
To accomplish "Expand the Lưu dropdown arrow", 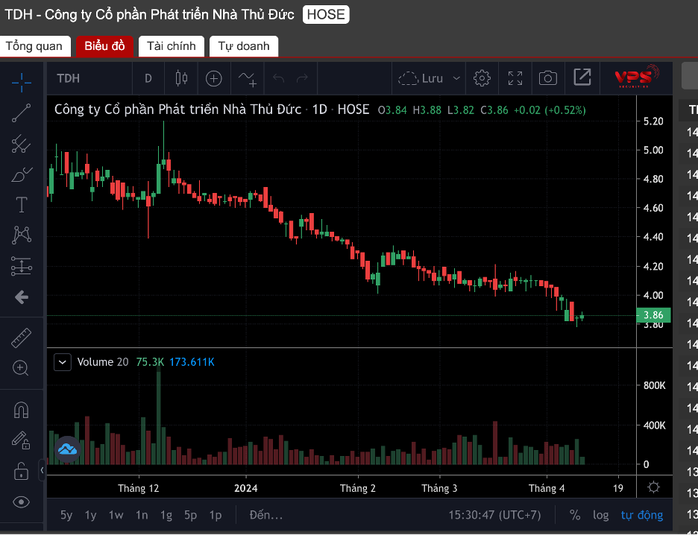I will click(x=456, y=79).
